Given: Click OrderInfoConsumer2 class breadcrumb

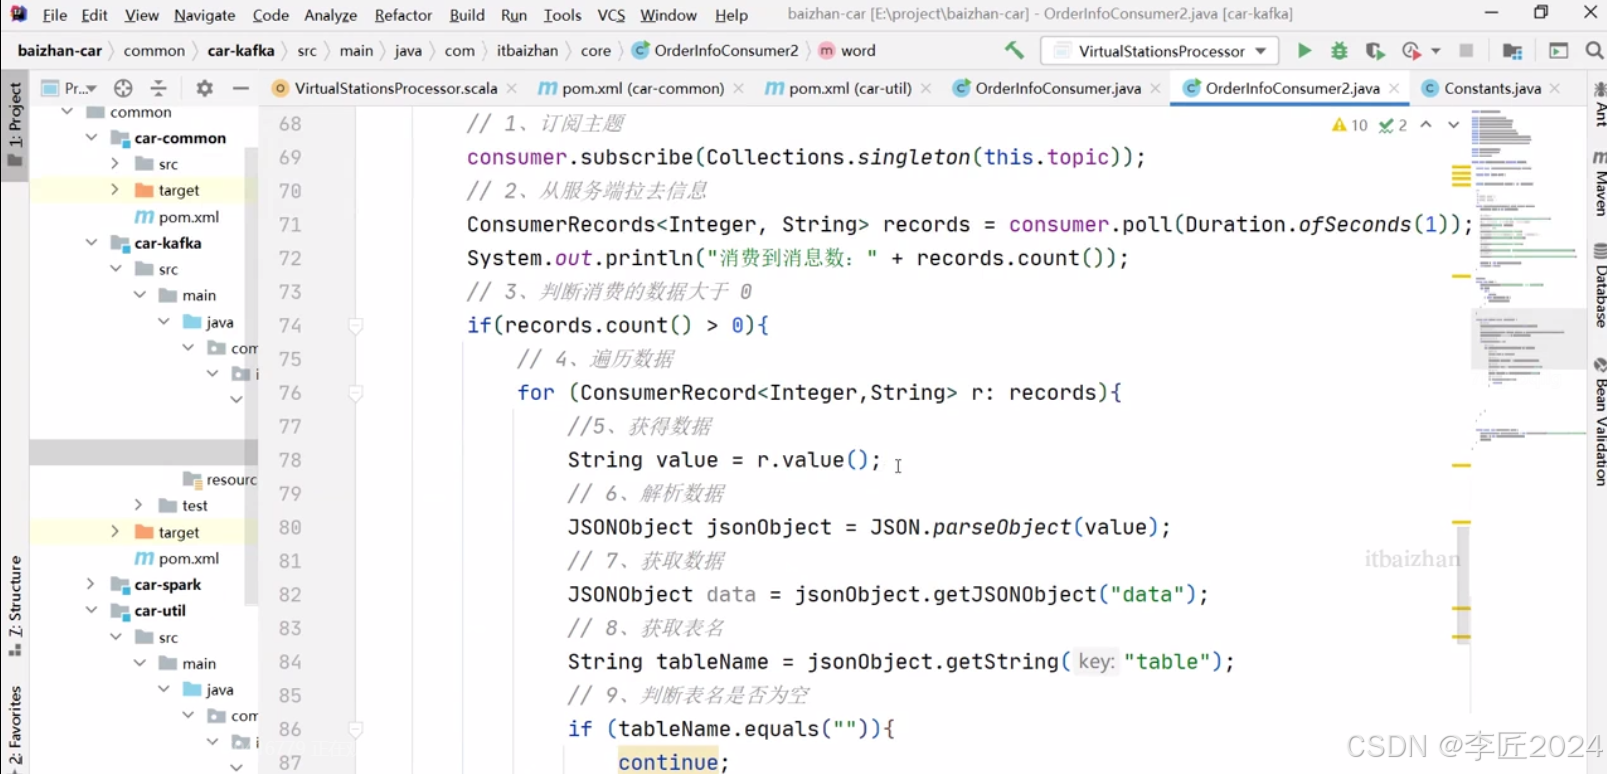Looking at the screenshot, I should click(716, 50).
